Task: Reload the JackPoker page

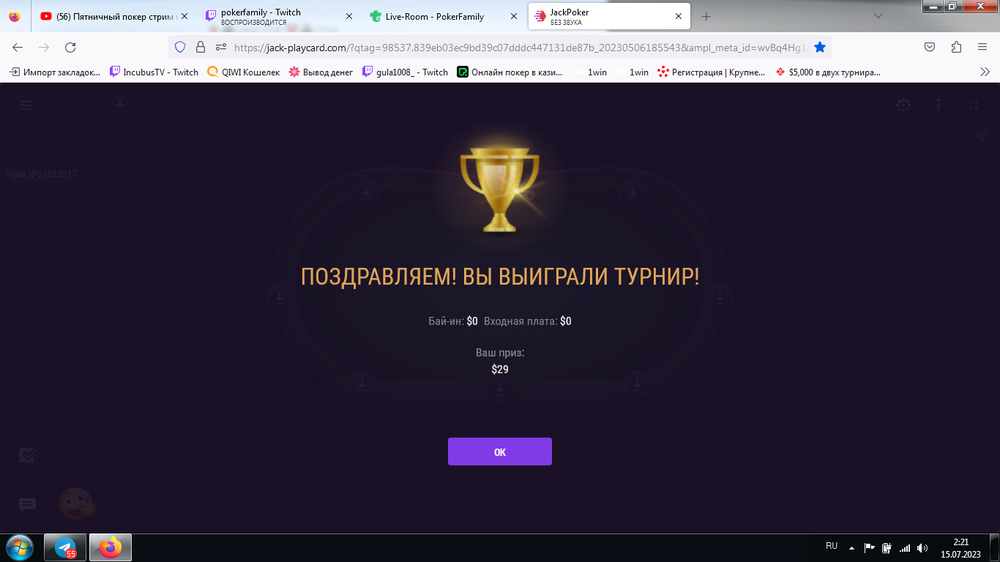Action: click(70, 47)
